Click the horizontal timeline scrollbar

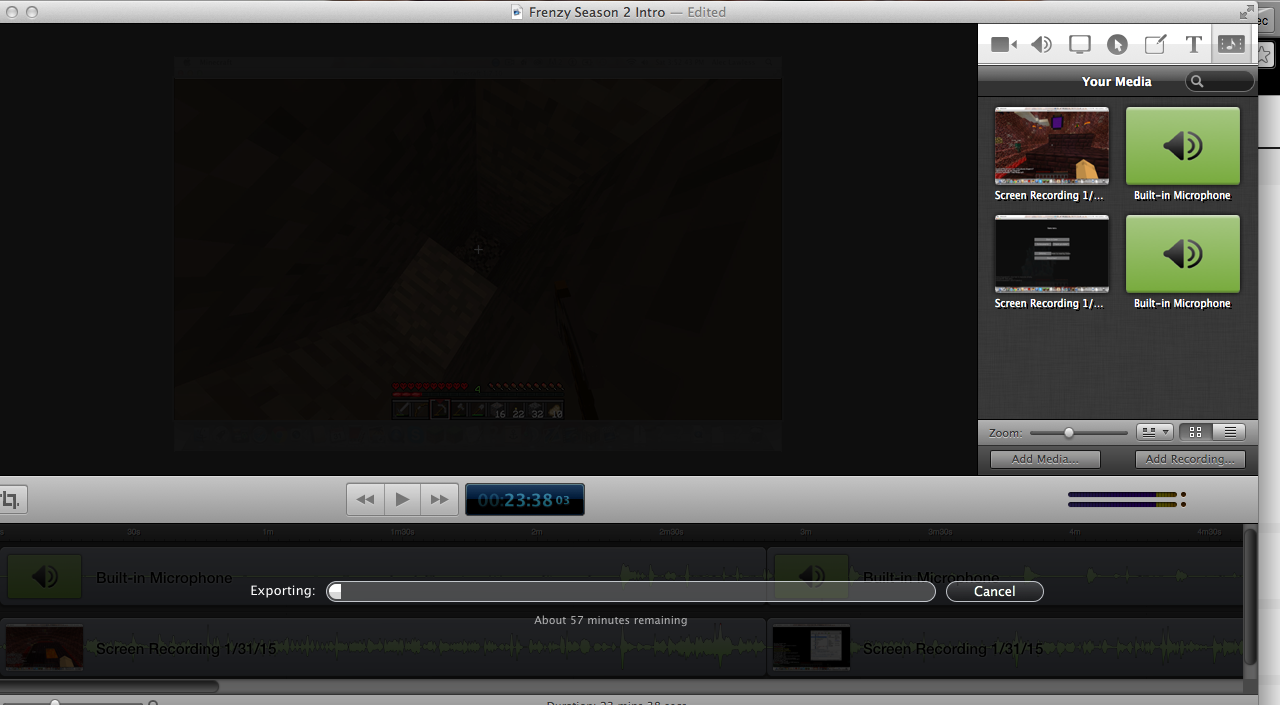click(110, 686)
